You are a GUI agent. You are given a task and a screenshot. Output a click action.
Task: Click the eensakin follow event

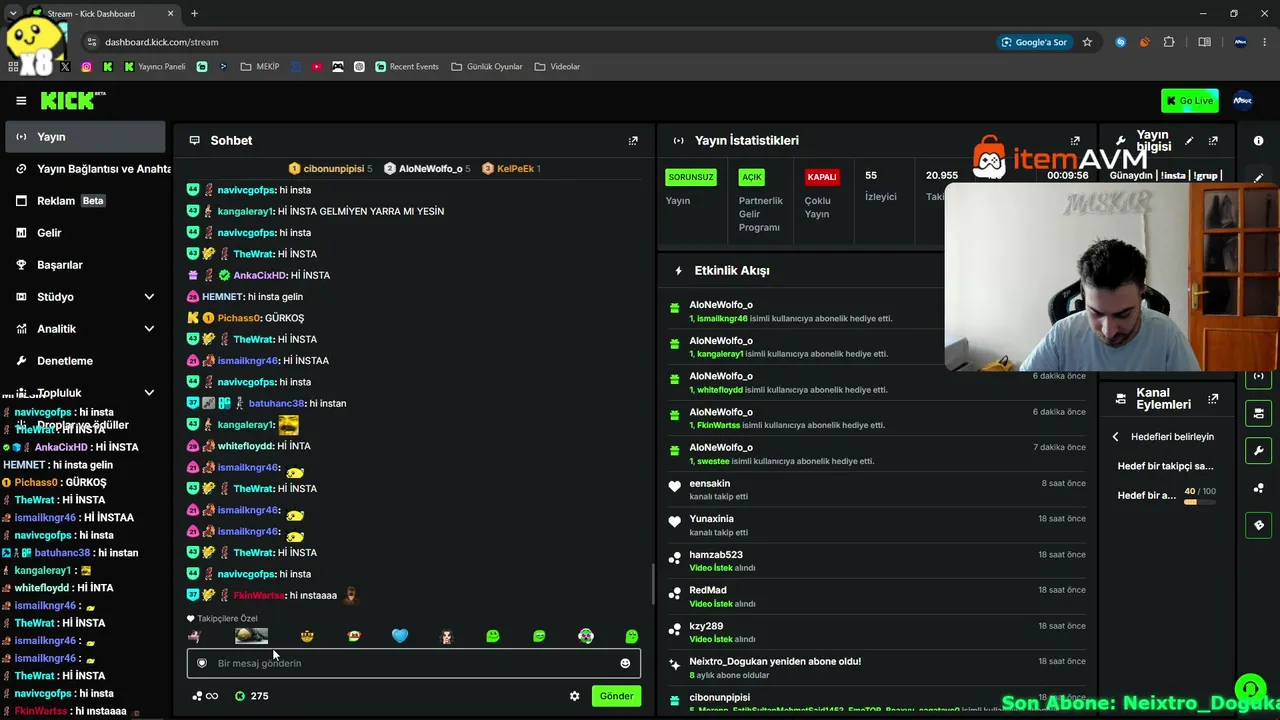point(876,489)
